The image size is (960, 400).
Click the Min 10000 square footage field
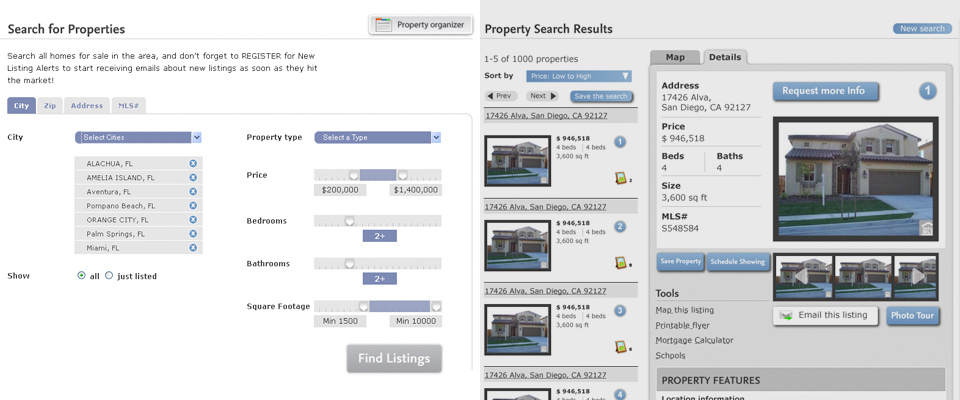coord(416,321)
